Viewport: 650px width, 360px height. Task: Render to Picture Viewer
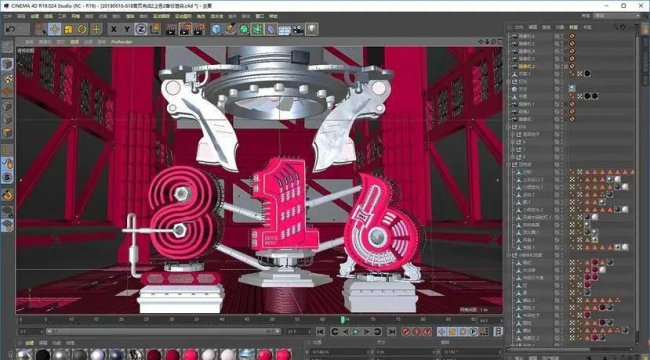pyautogui.click(x=185, y=29)
